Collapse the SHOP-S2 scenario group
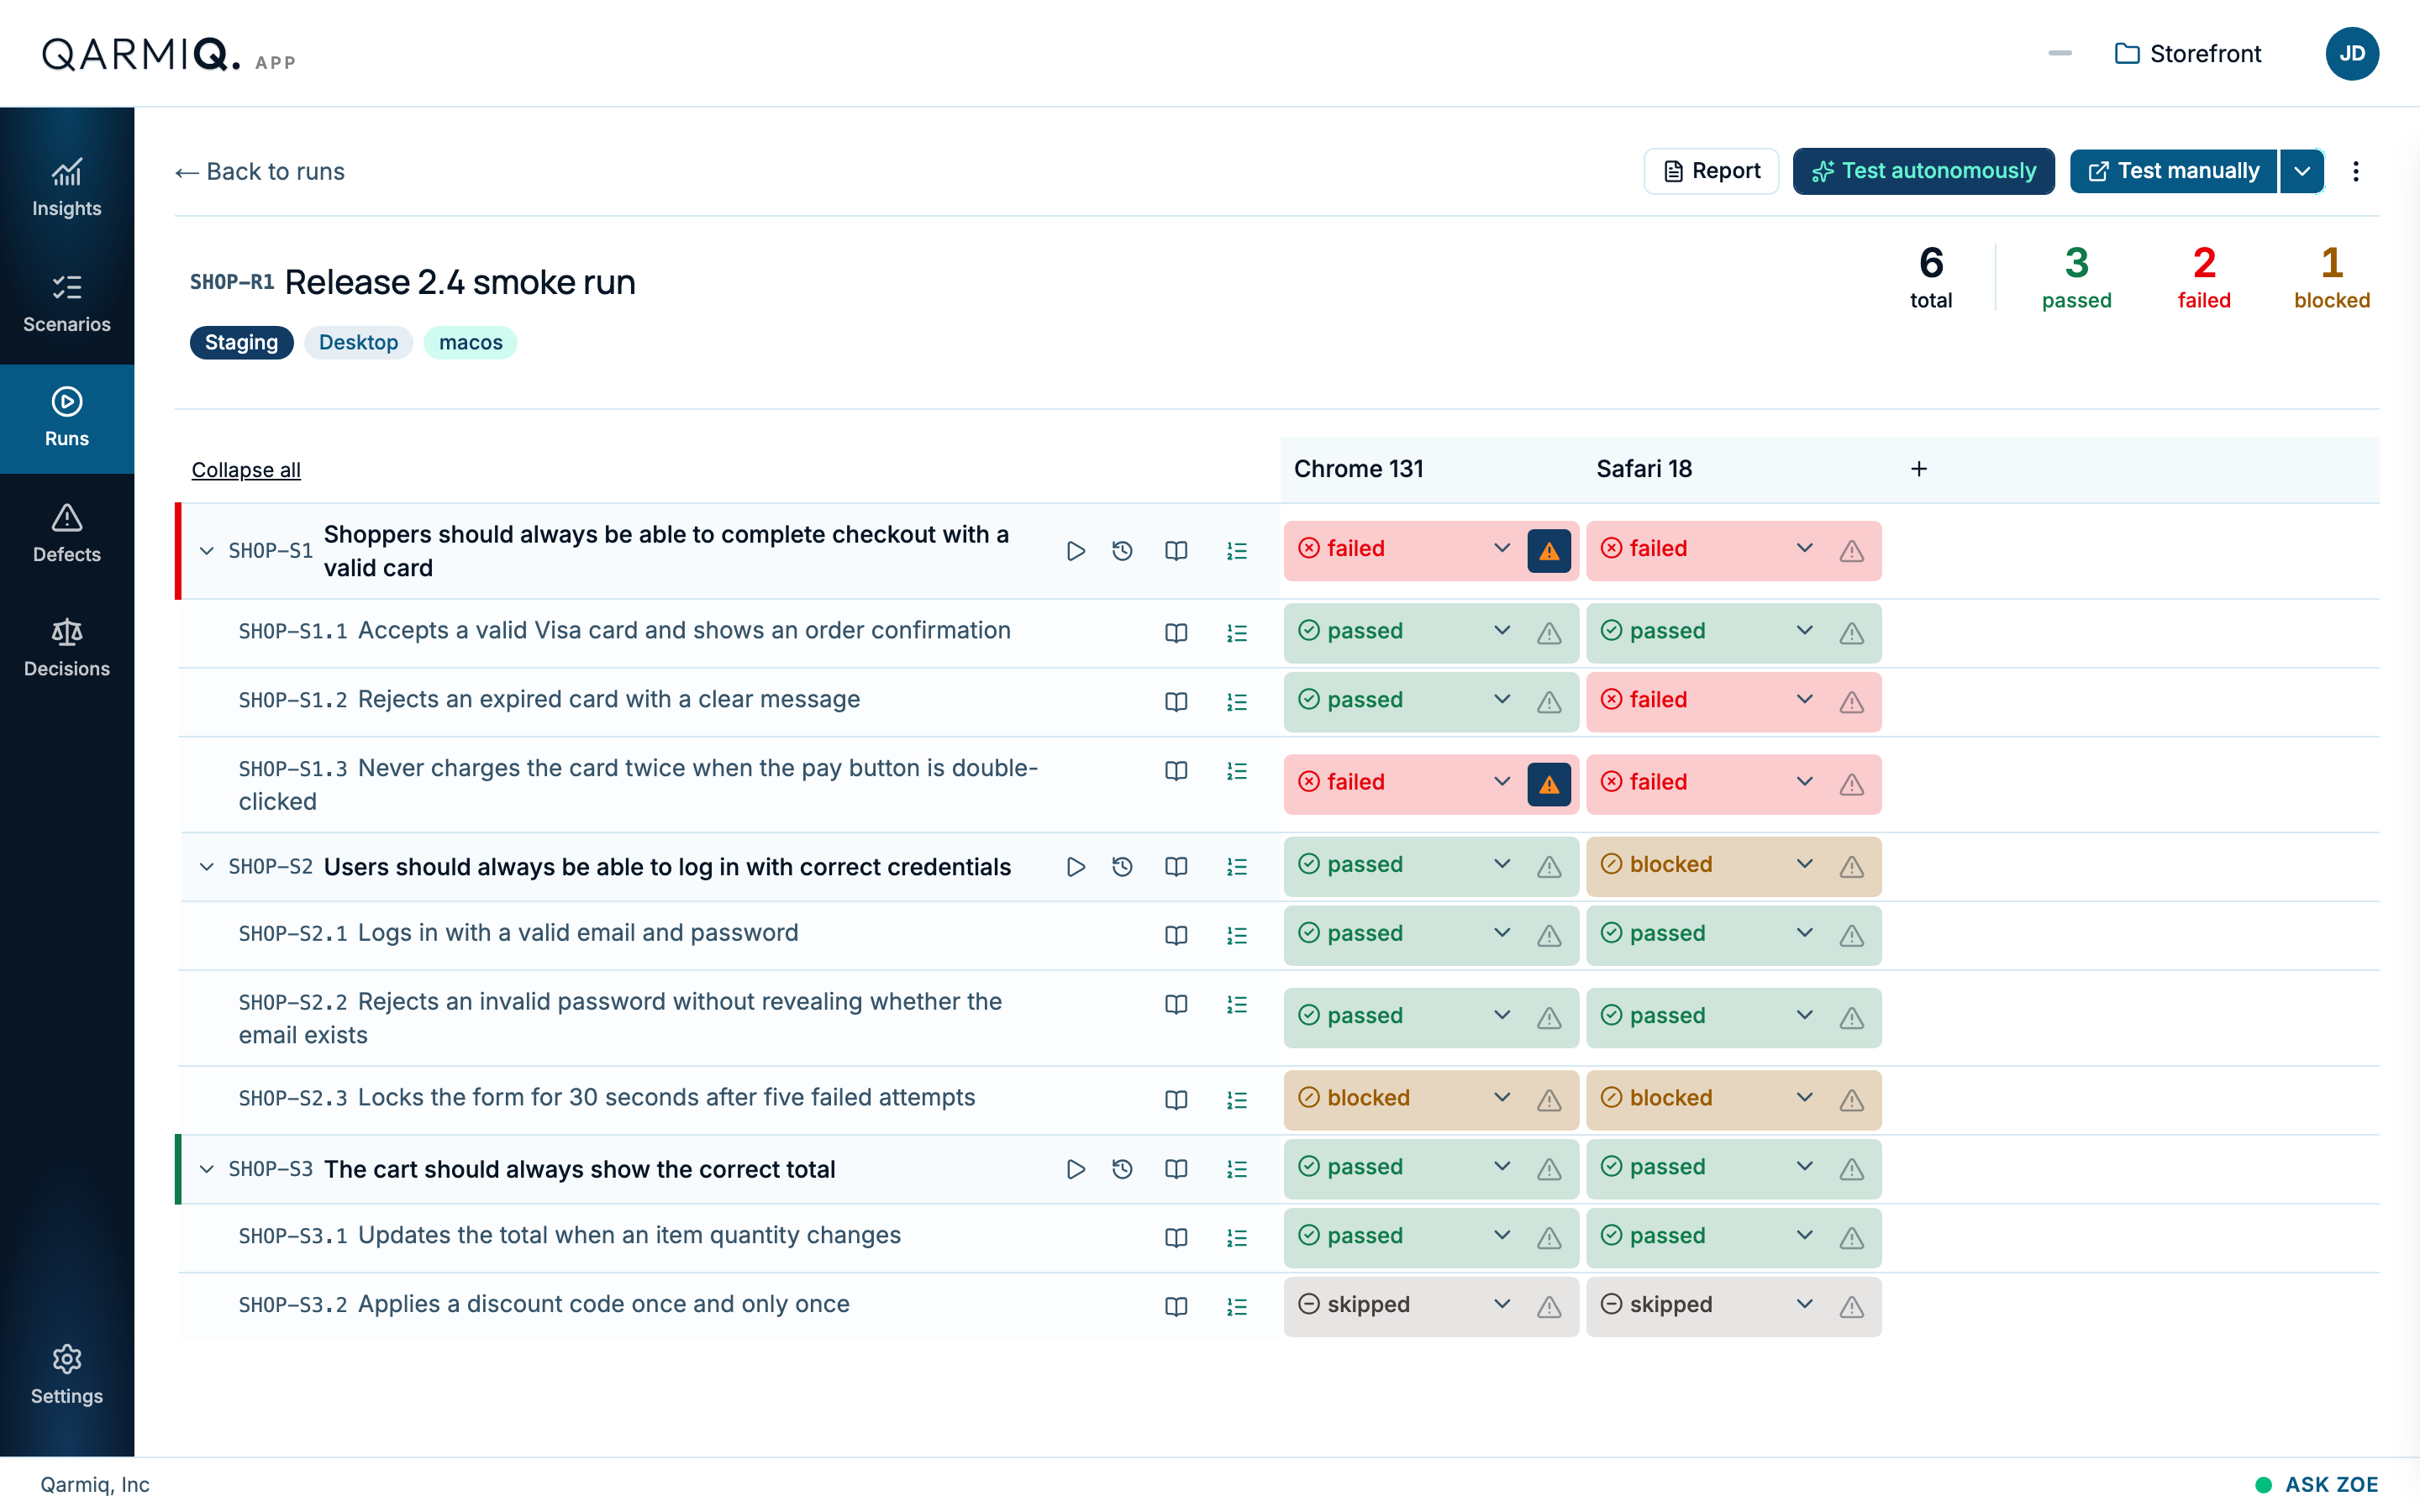This screenshot has width=2420, height=1512. coord(207,867)
